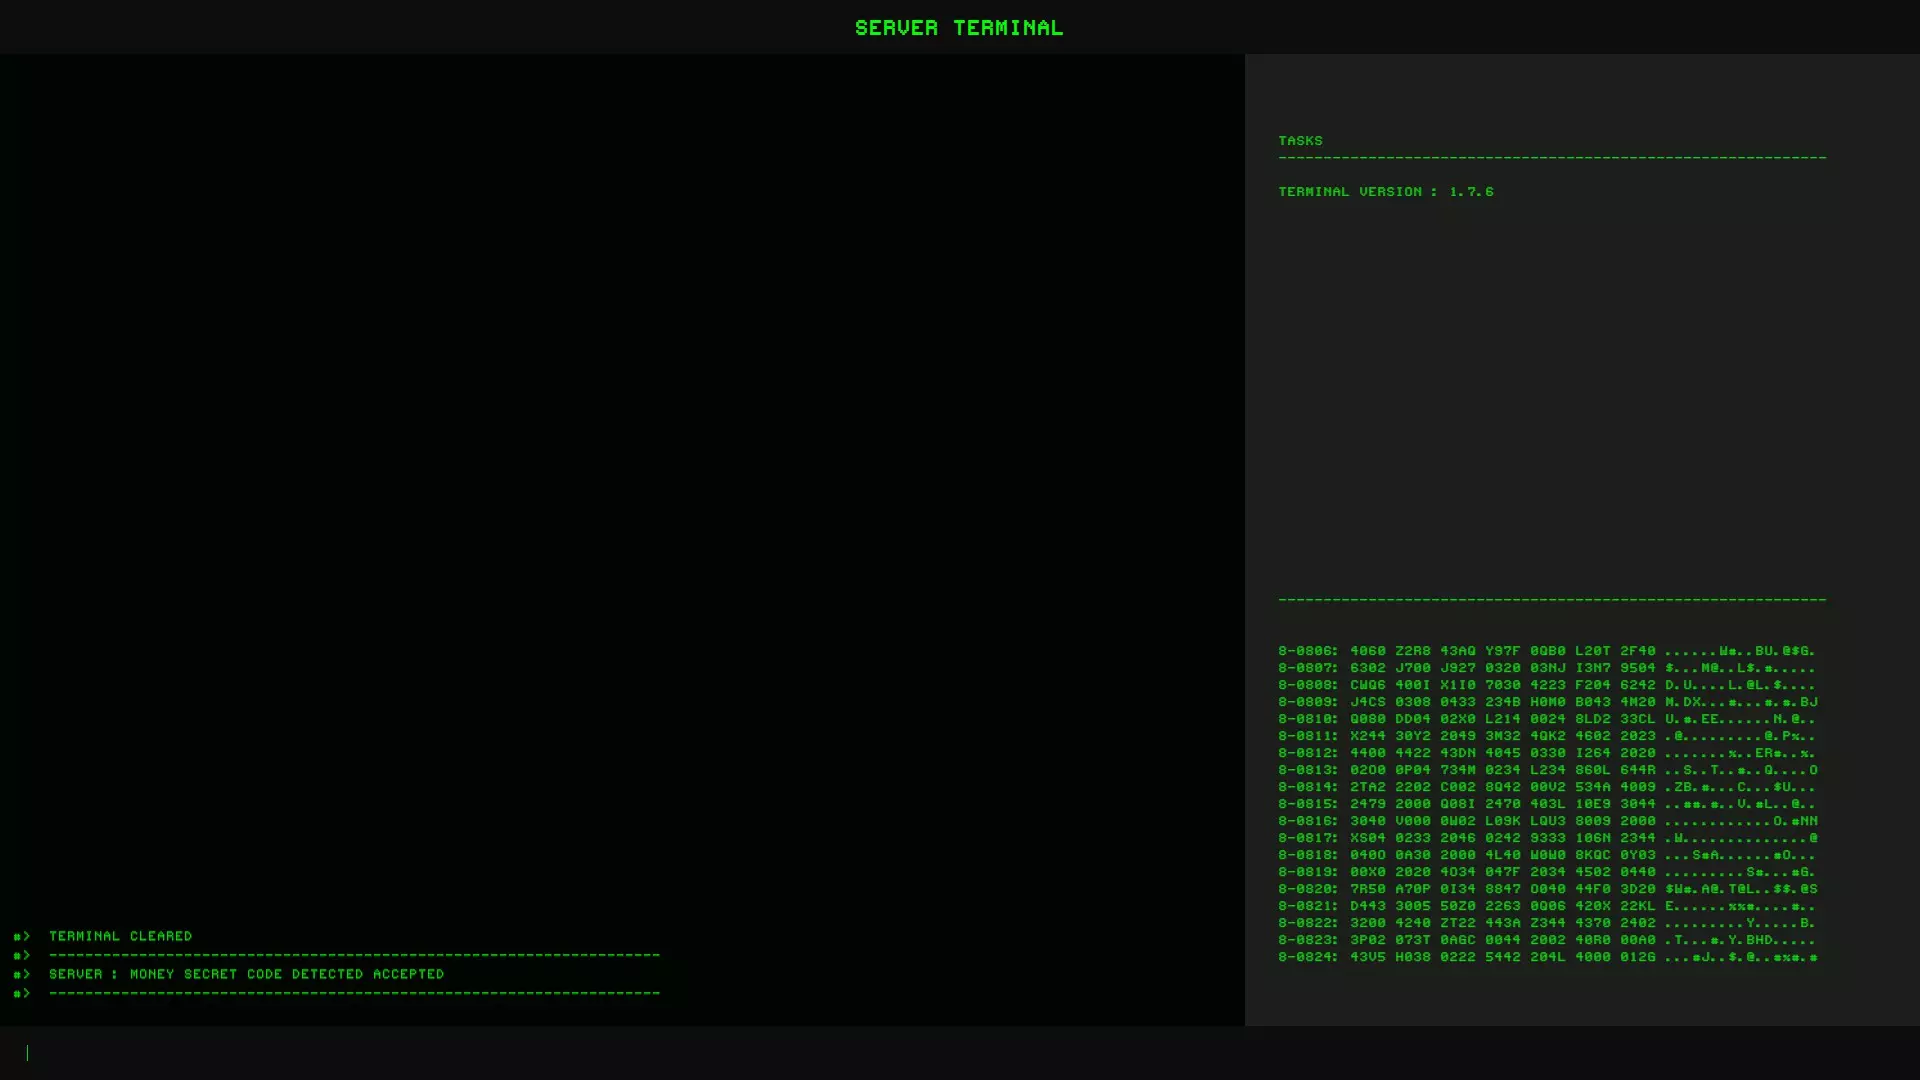The image size is (1920, 1080).
Task: Click hex value X244 in row 8-0811
Action: 1367,736
